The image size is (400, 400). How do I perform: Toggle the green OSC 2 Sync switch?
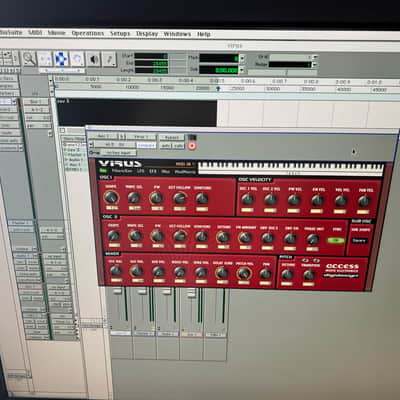coord(336,240)
